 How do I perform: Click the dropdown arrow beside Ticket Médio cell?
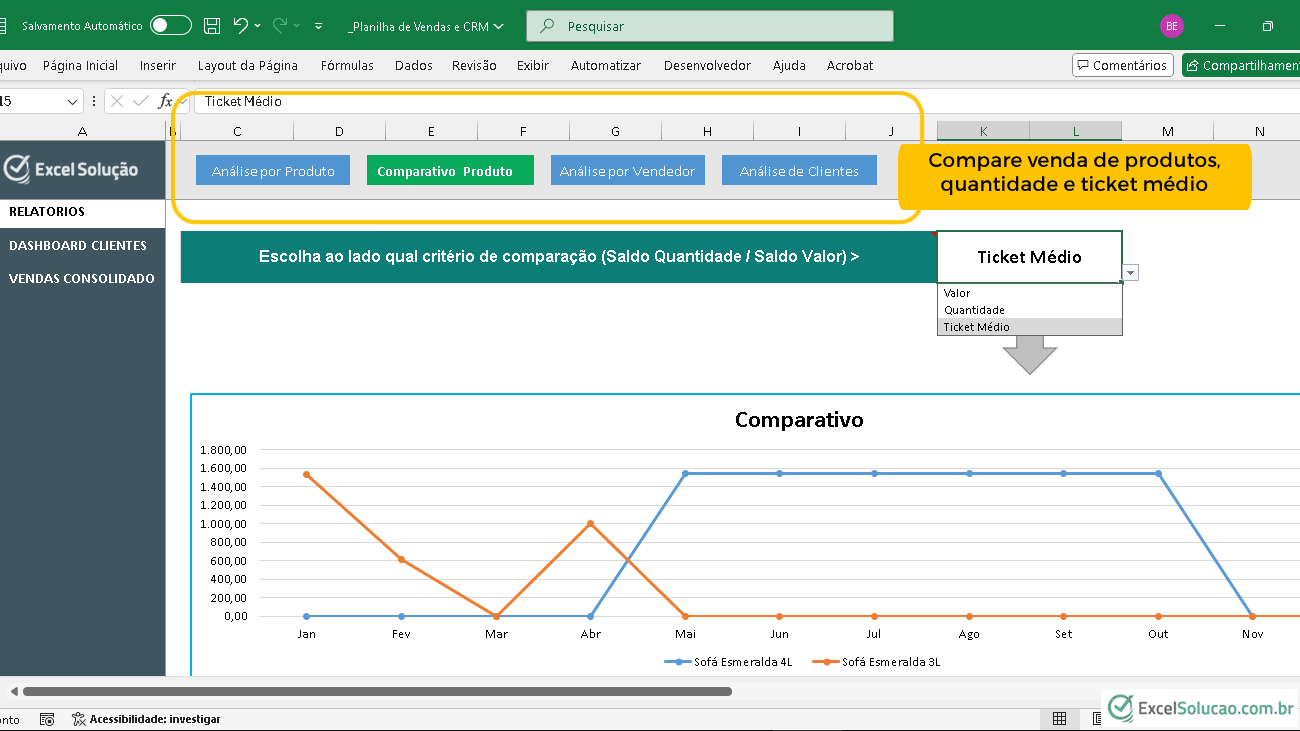[1131, 272]
